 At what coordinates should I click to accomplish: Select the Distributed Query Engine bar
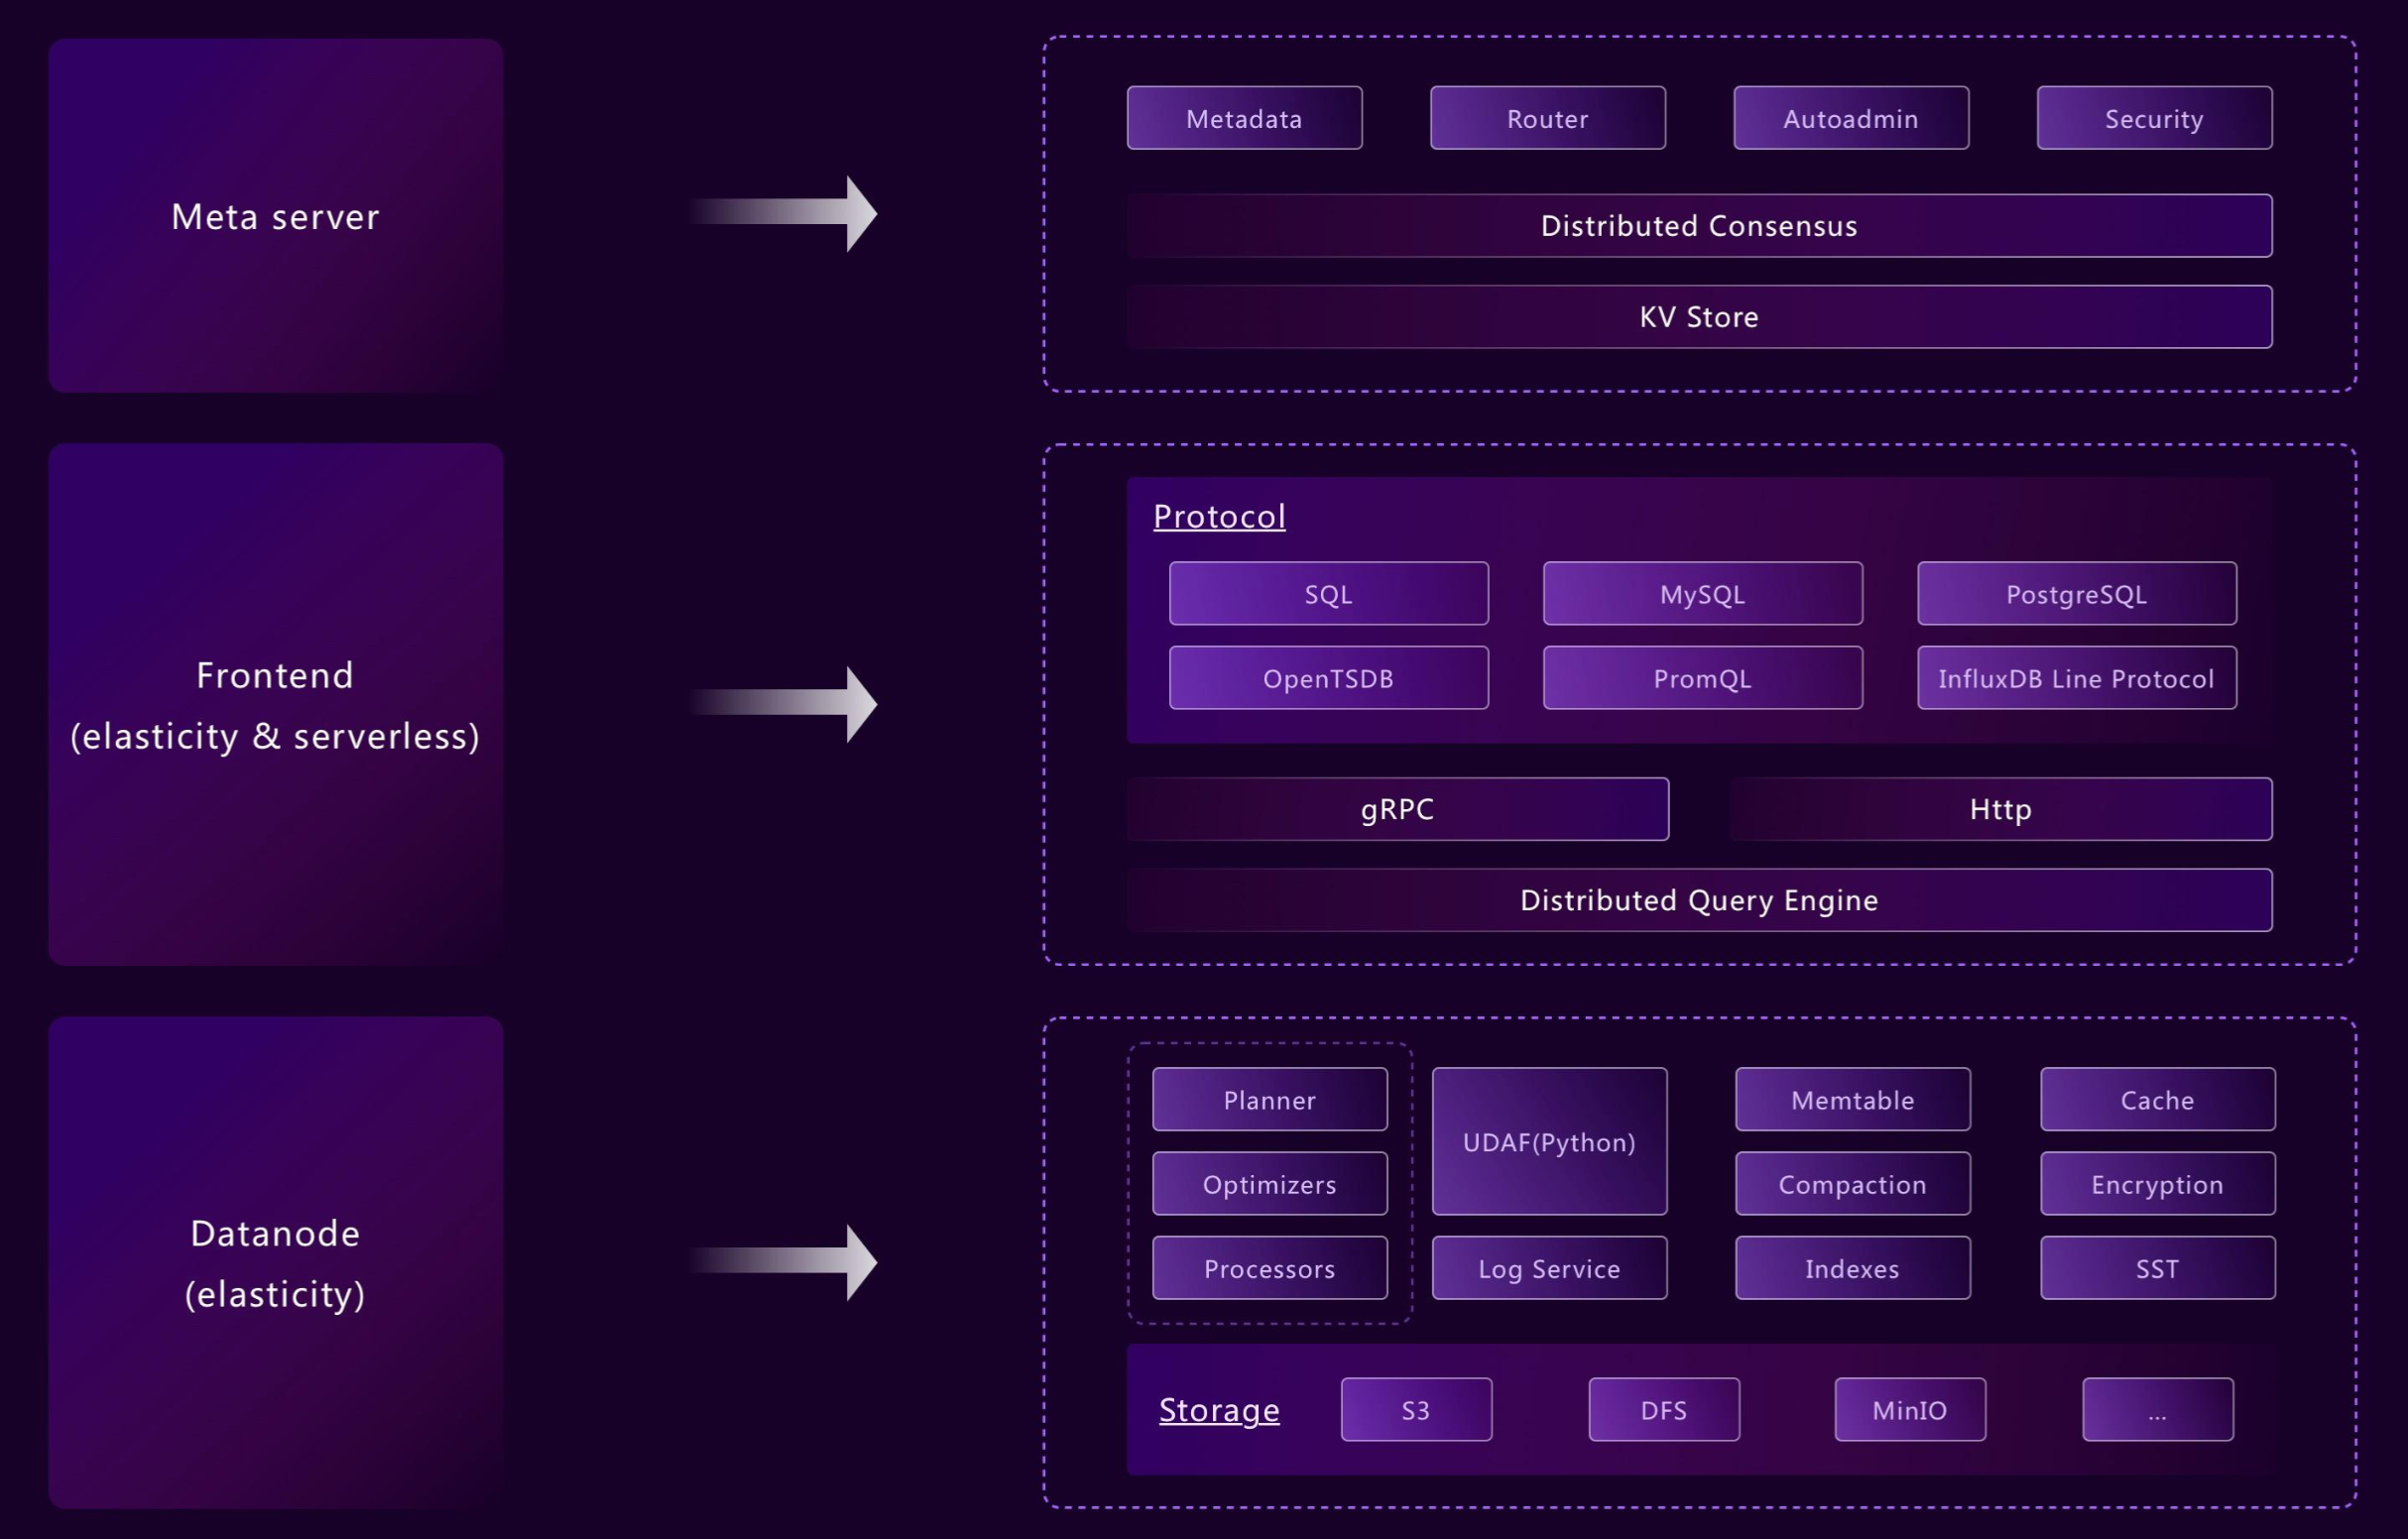(x=1698, y=899)
